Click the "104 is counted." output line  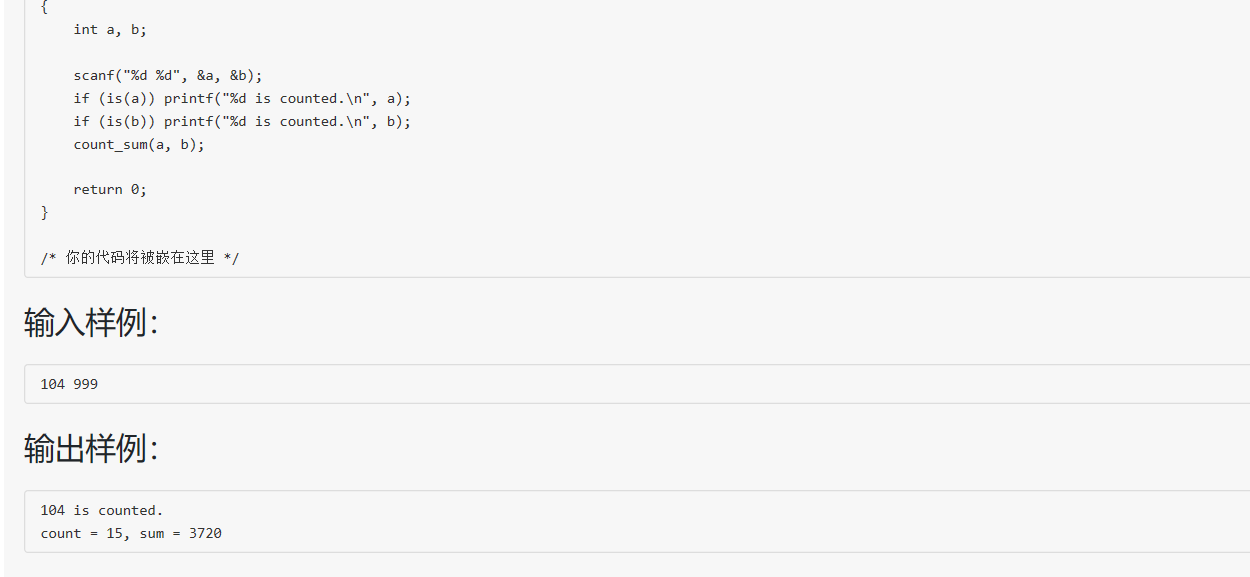(x=102, y=510)
